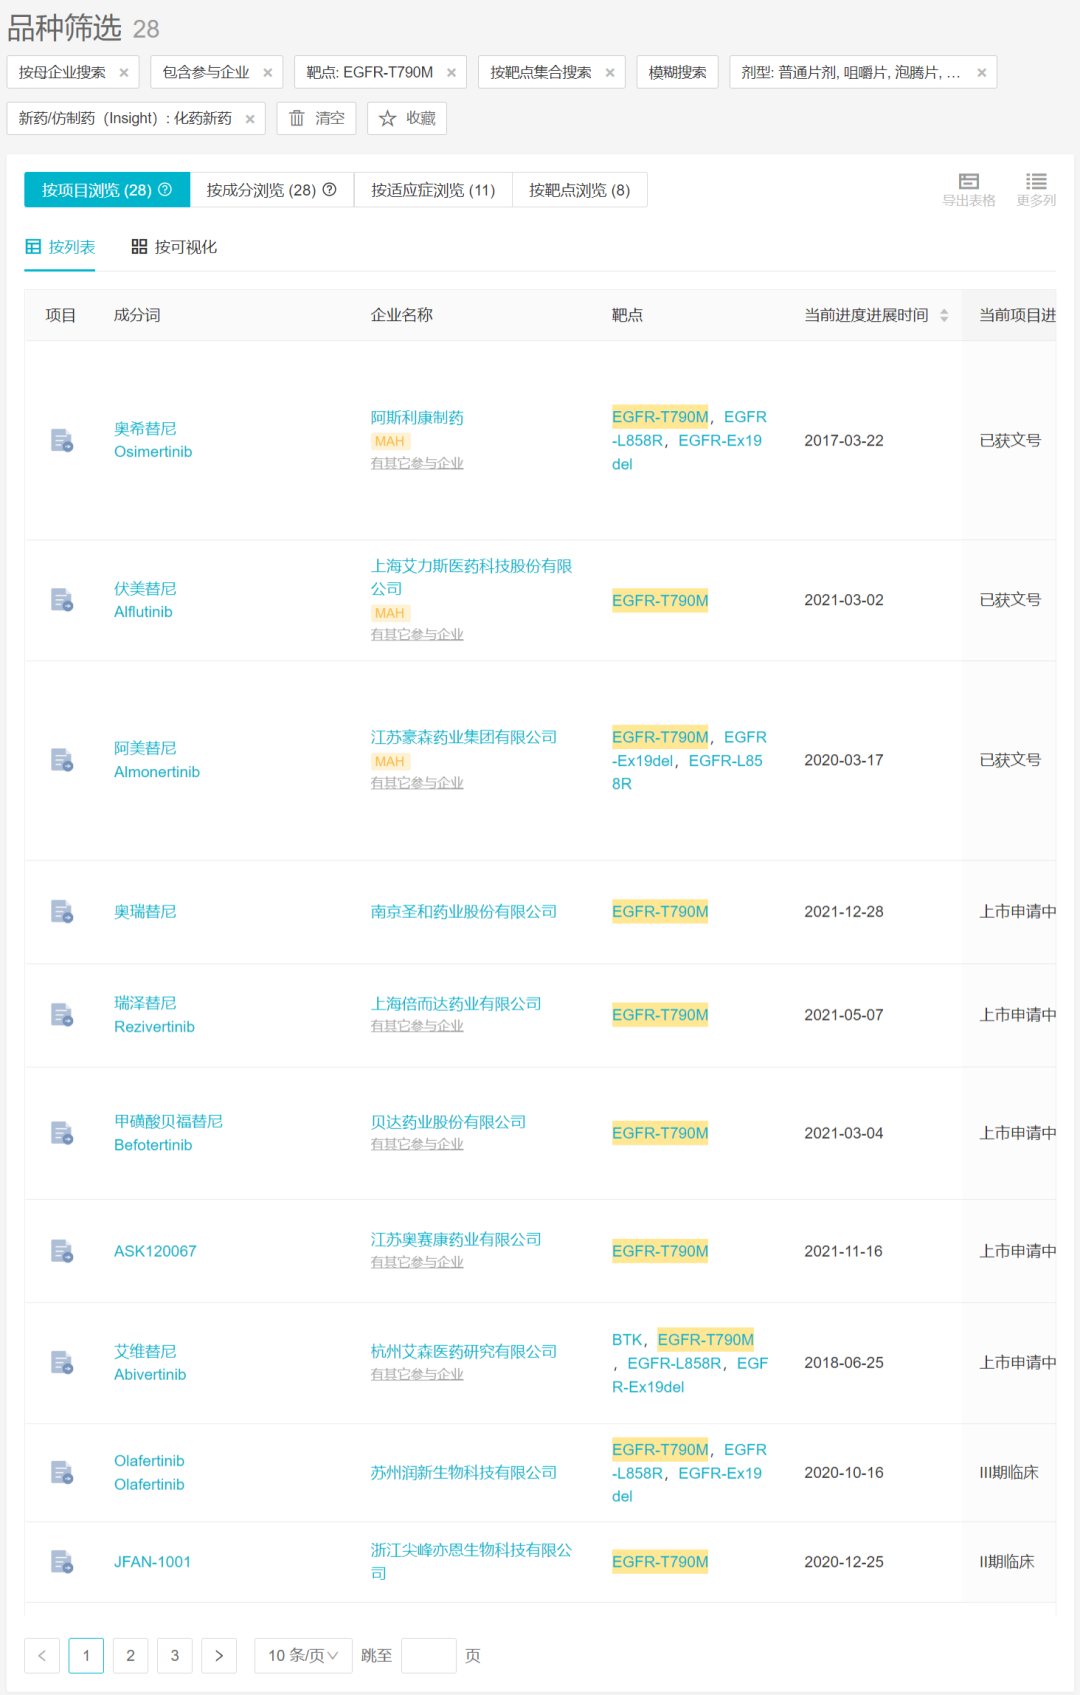This screenshot has height=1695, width=1080.
Task: Select page 1 in pagination
Action: (x=86, y=1656)
